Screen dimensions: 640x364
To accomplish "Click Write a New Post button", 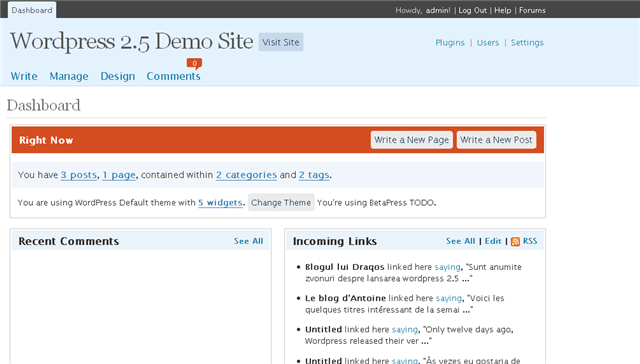I will (496, 140).
